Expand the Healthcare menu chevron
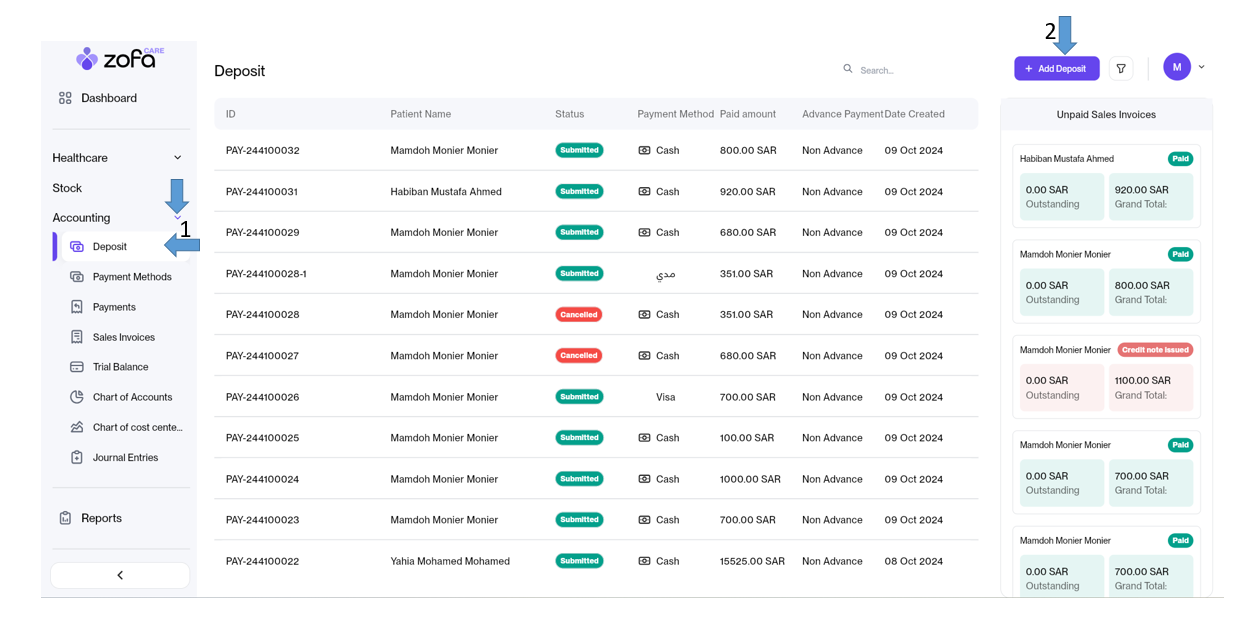Screen dimensions: 1247x640 [178, 158]
